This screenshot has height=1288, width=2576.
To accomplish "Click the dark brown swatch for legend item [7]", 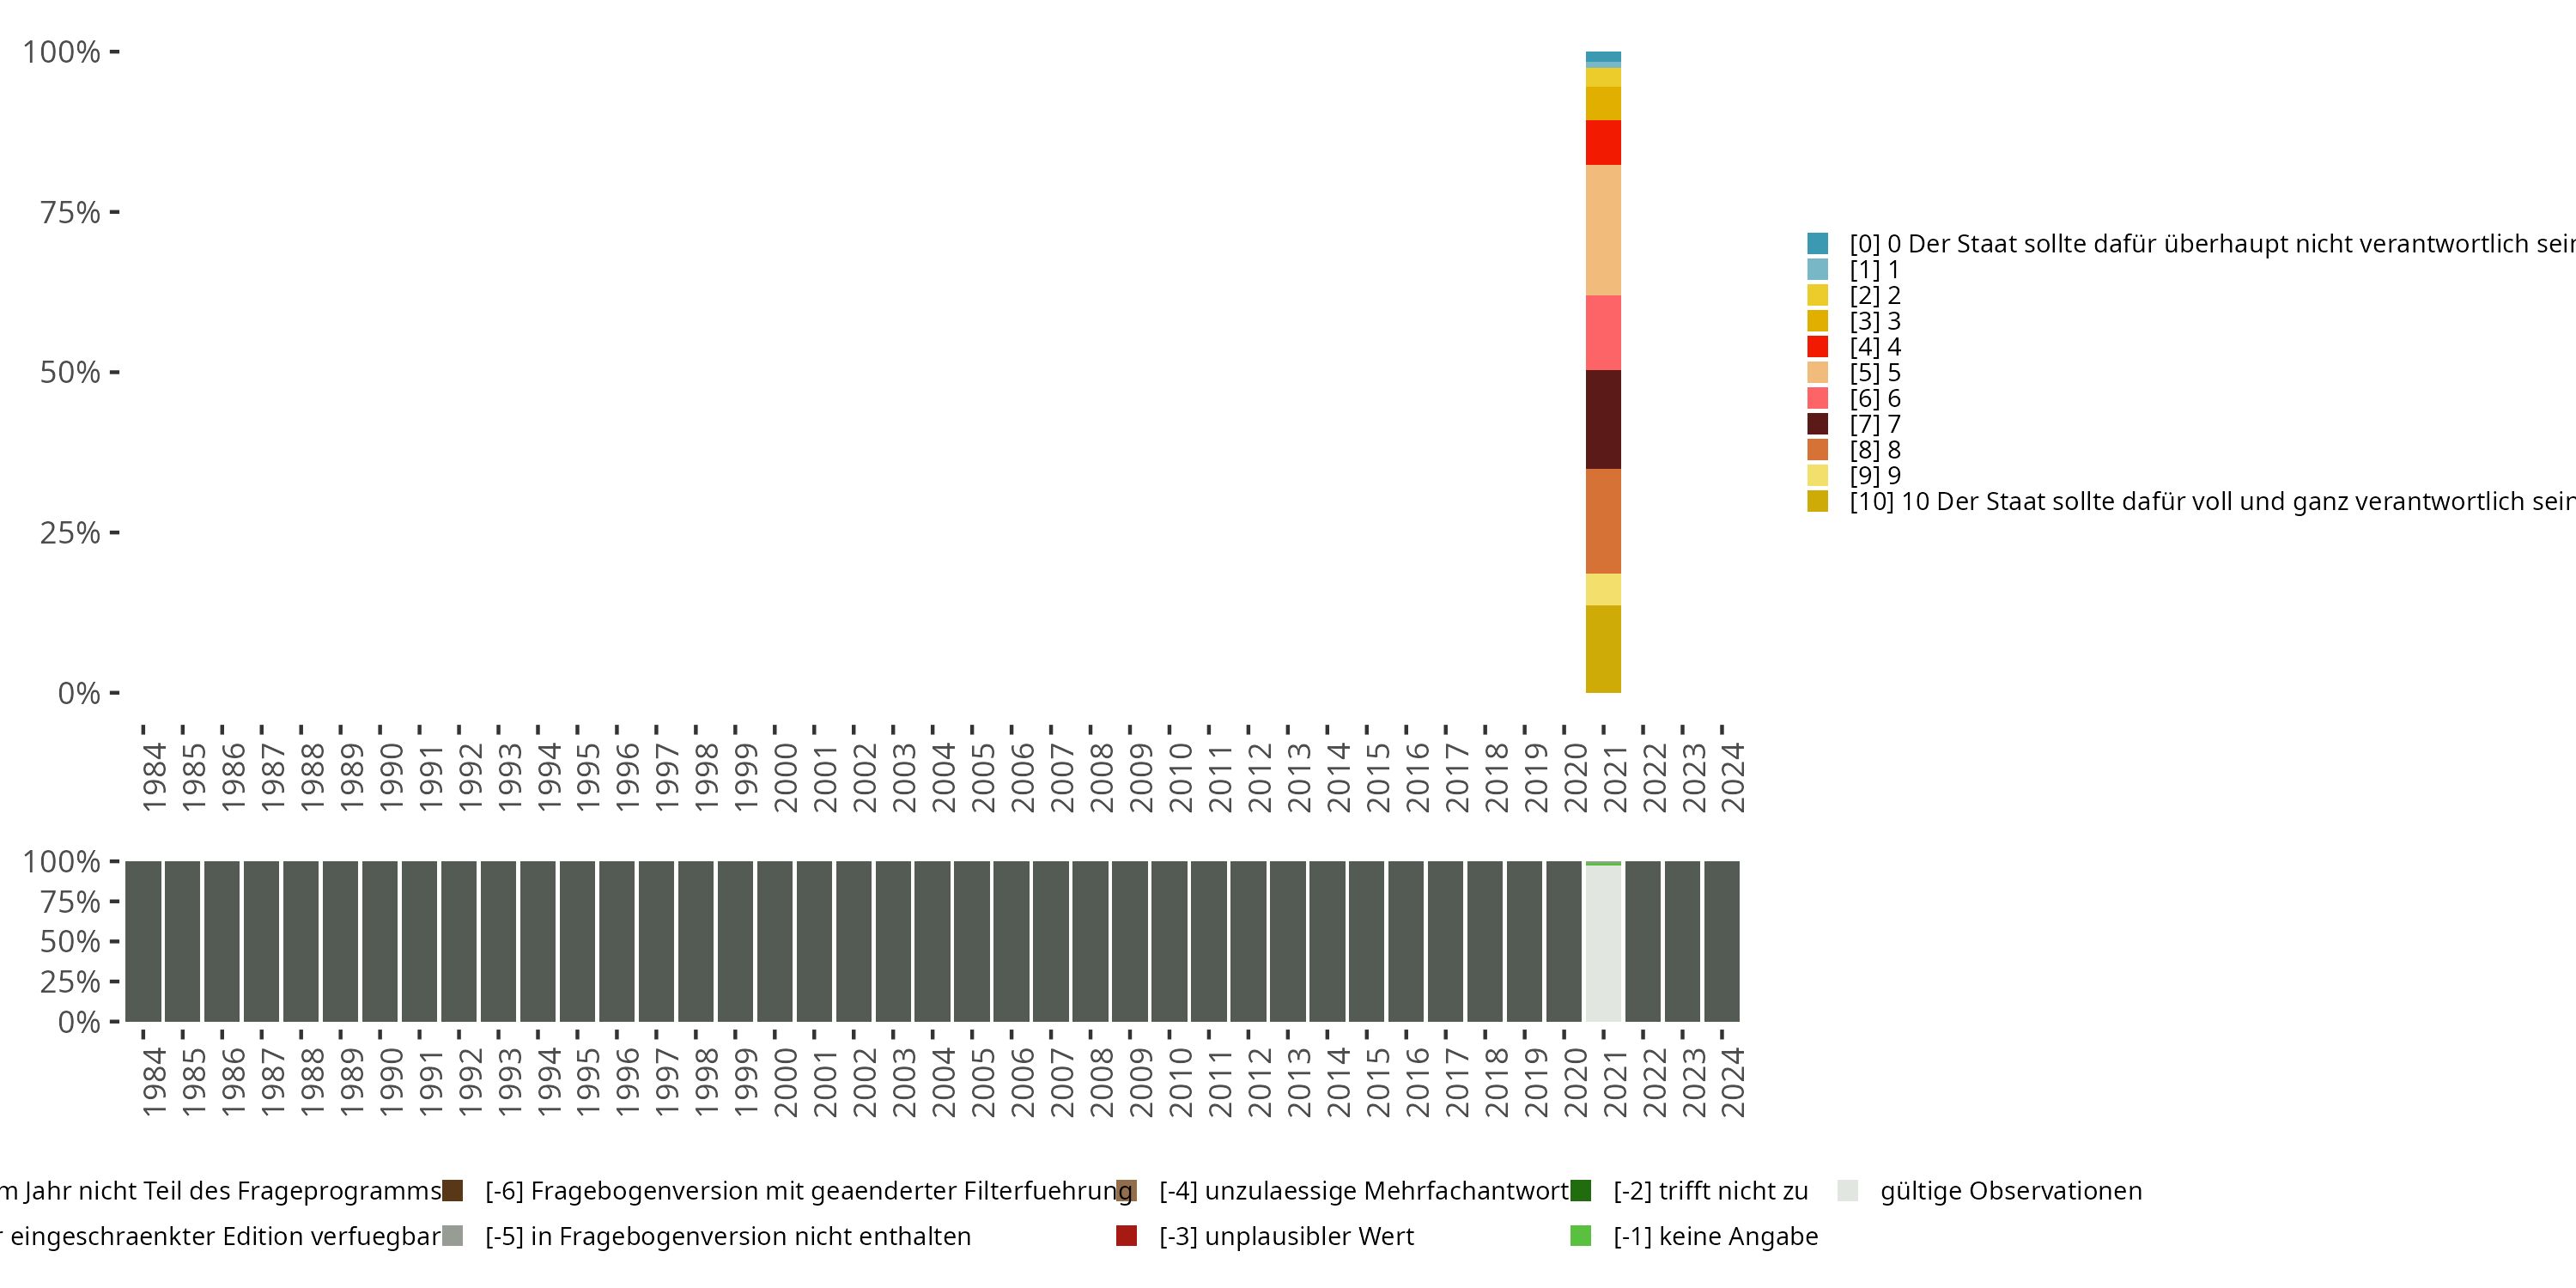I will (1817, 424).
